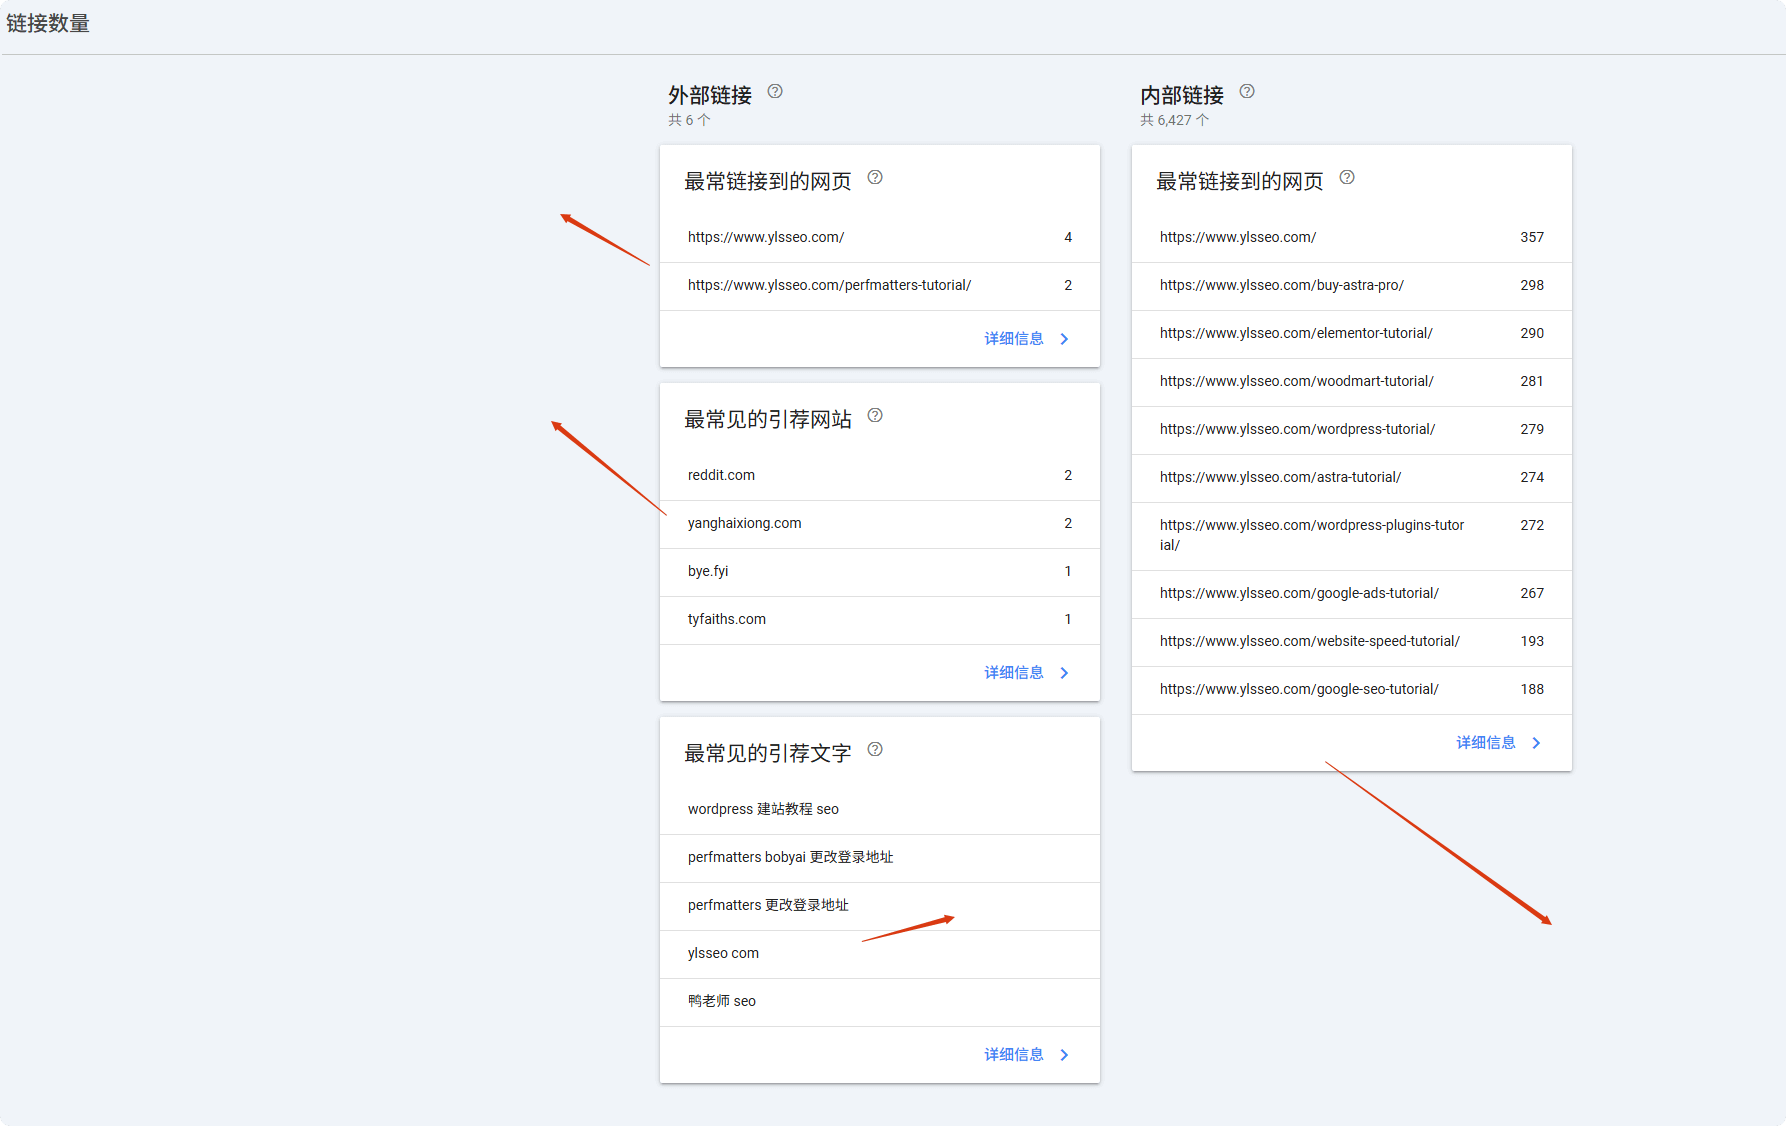Click help icon next to 内部链接 heading
1786x1126 pixels.
point(1247,92)
